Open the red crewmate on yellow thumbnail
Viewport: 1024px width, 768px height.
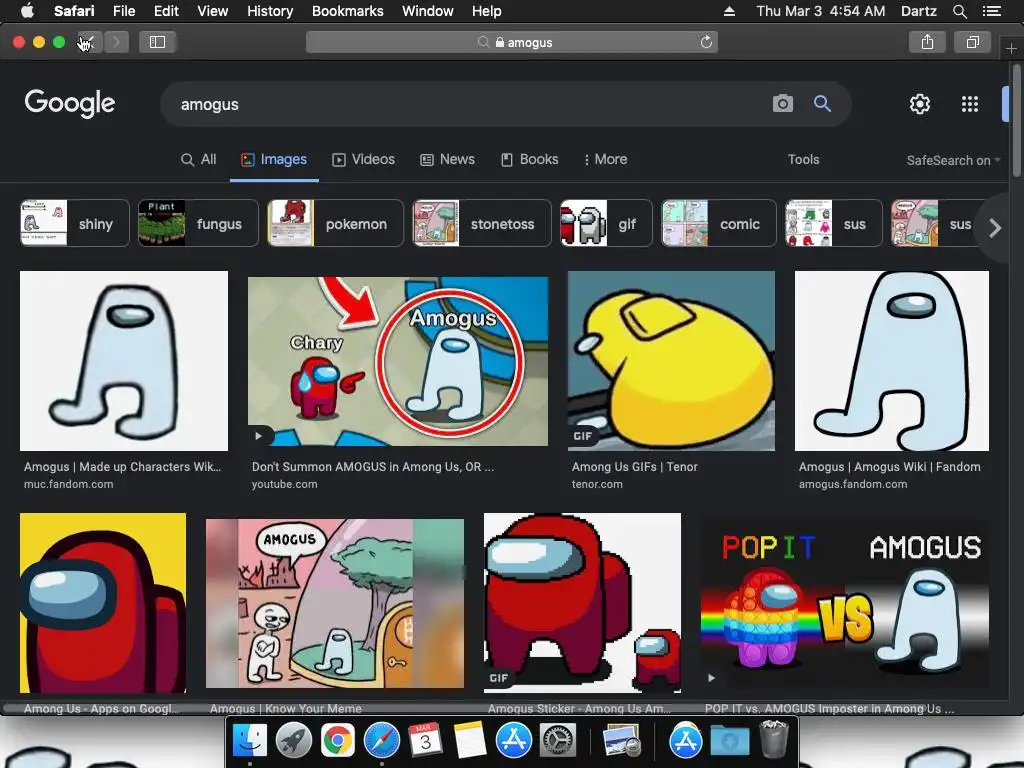(x=103, y=603)
